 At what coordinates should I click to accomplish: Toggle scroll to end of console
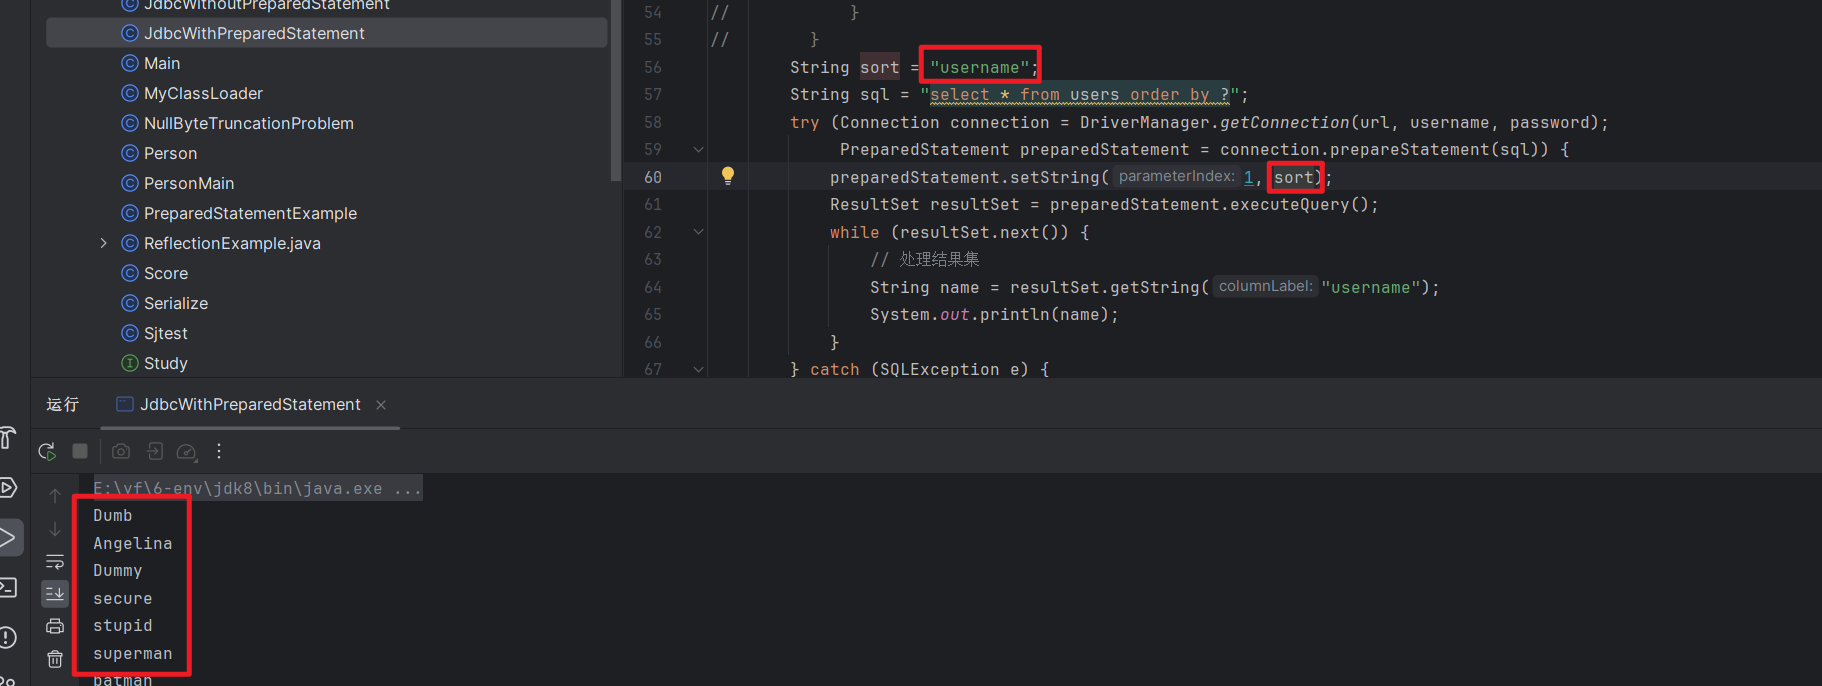coord(55,594)
